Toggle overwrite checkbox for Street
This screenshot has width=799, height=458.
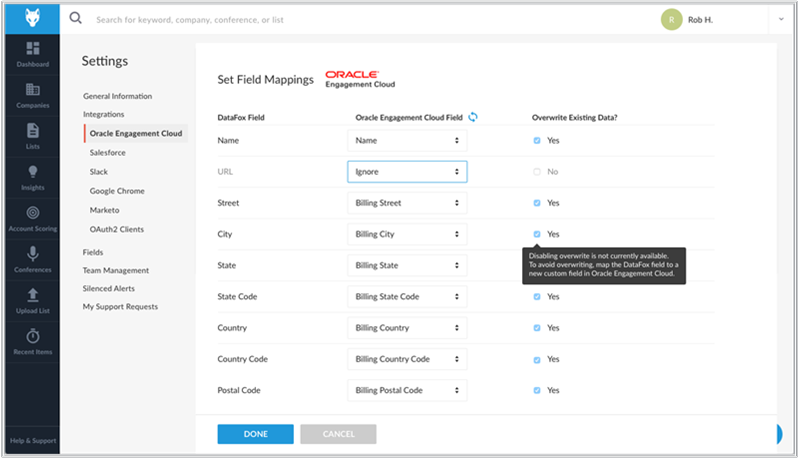coord(537,203)
